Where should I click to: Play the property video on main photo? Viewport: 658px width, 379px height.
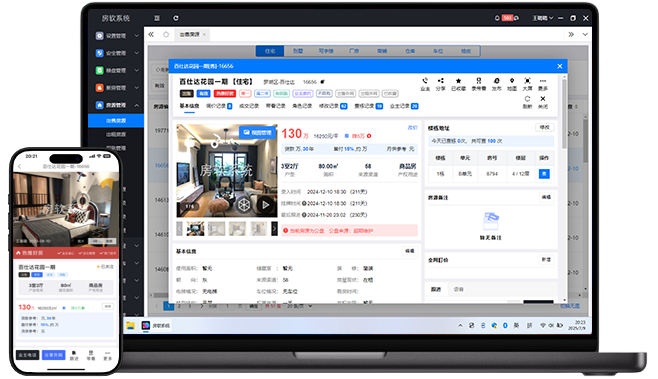click(265, 205)
